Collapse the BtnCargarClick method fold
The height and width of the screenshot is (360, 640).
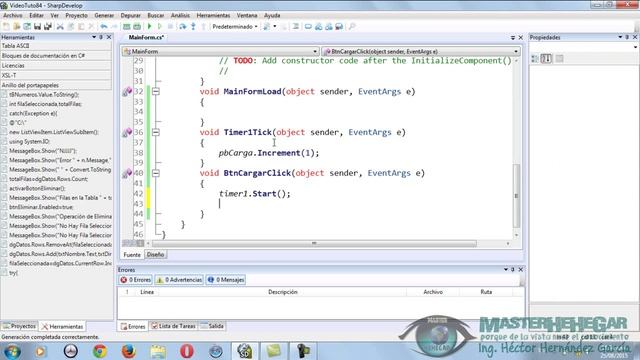click(x=156, y=173)
